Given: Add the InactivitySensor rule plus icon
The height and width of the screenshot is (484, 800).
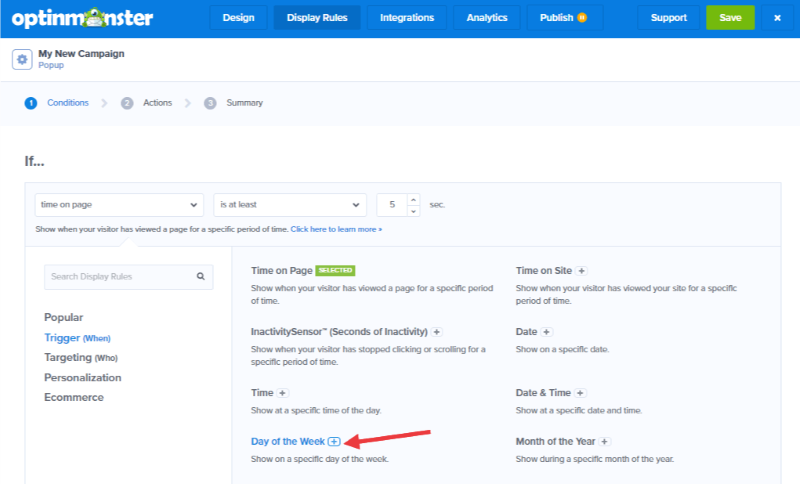Looking at the screenshot, I should (x=436, y=332).
